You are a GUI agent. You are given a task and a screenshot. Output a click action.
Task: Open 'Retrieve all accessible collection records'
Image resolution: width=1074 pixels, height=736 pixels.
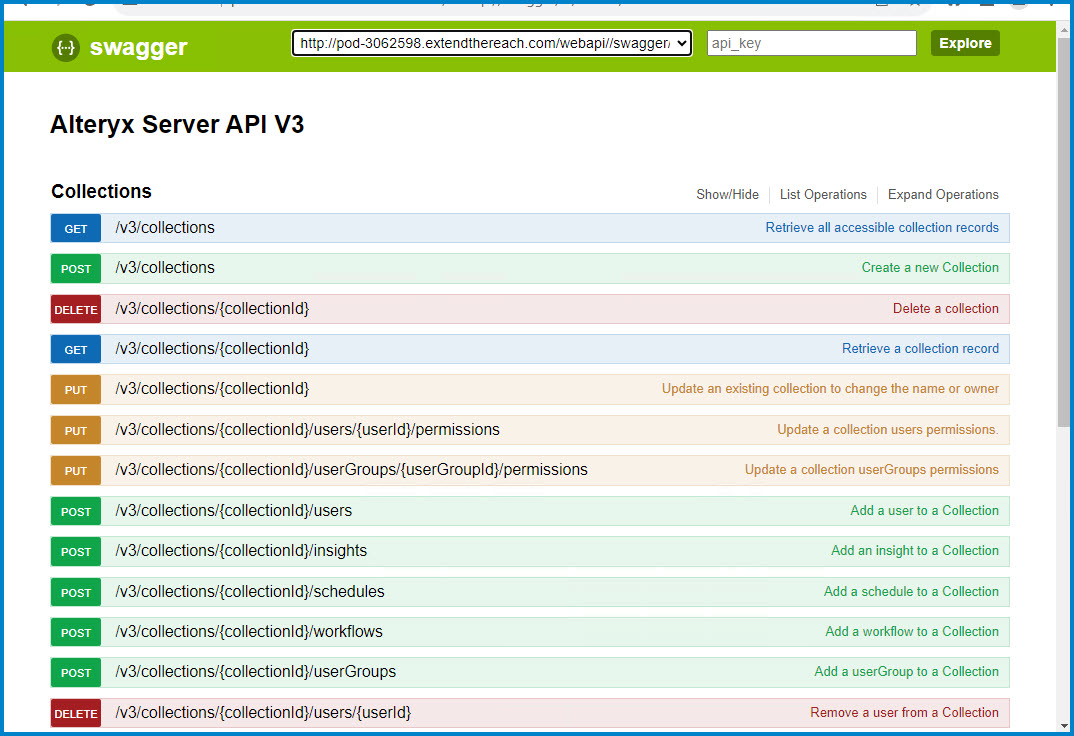pyautogui.click(x=881, y=228)
